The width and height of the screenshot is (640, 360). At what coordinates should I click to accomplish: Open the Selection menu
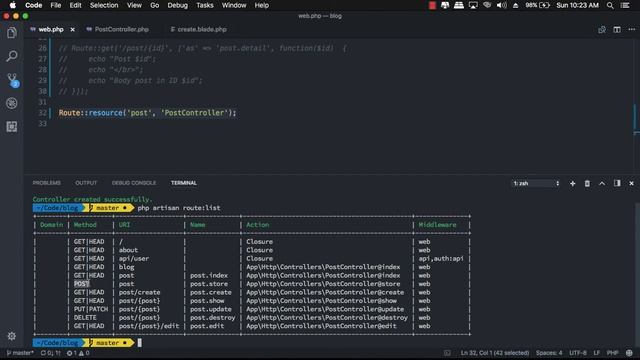(104, 5)
